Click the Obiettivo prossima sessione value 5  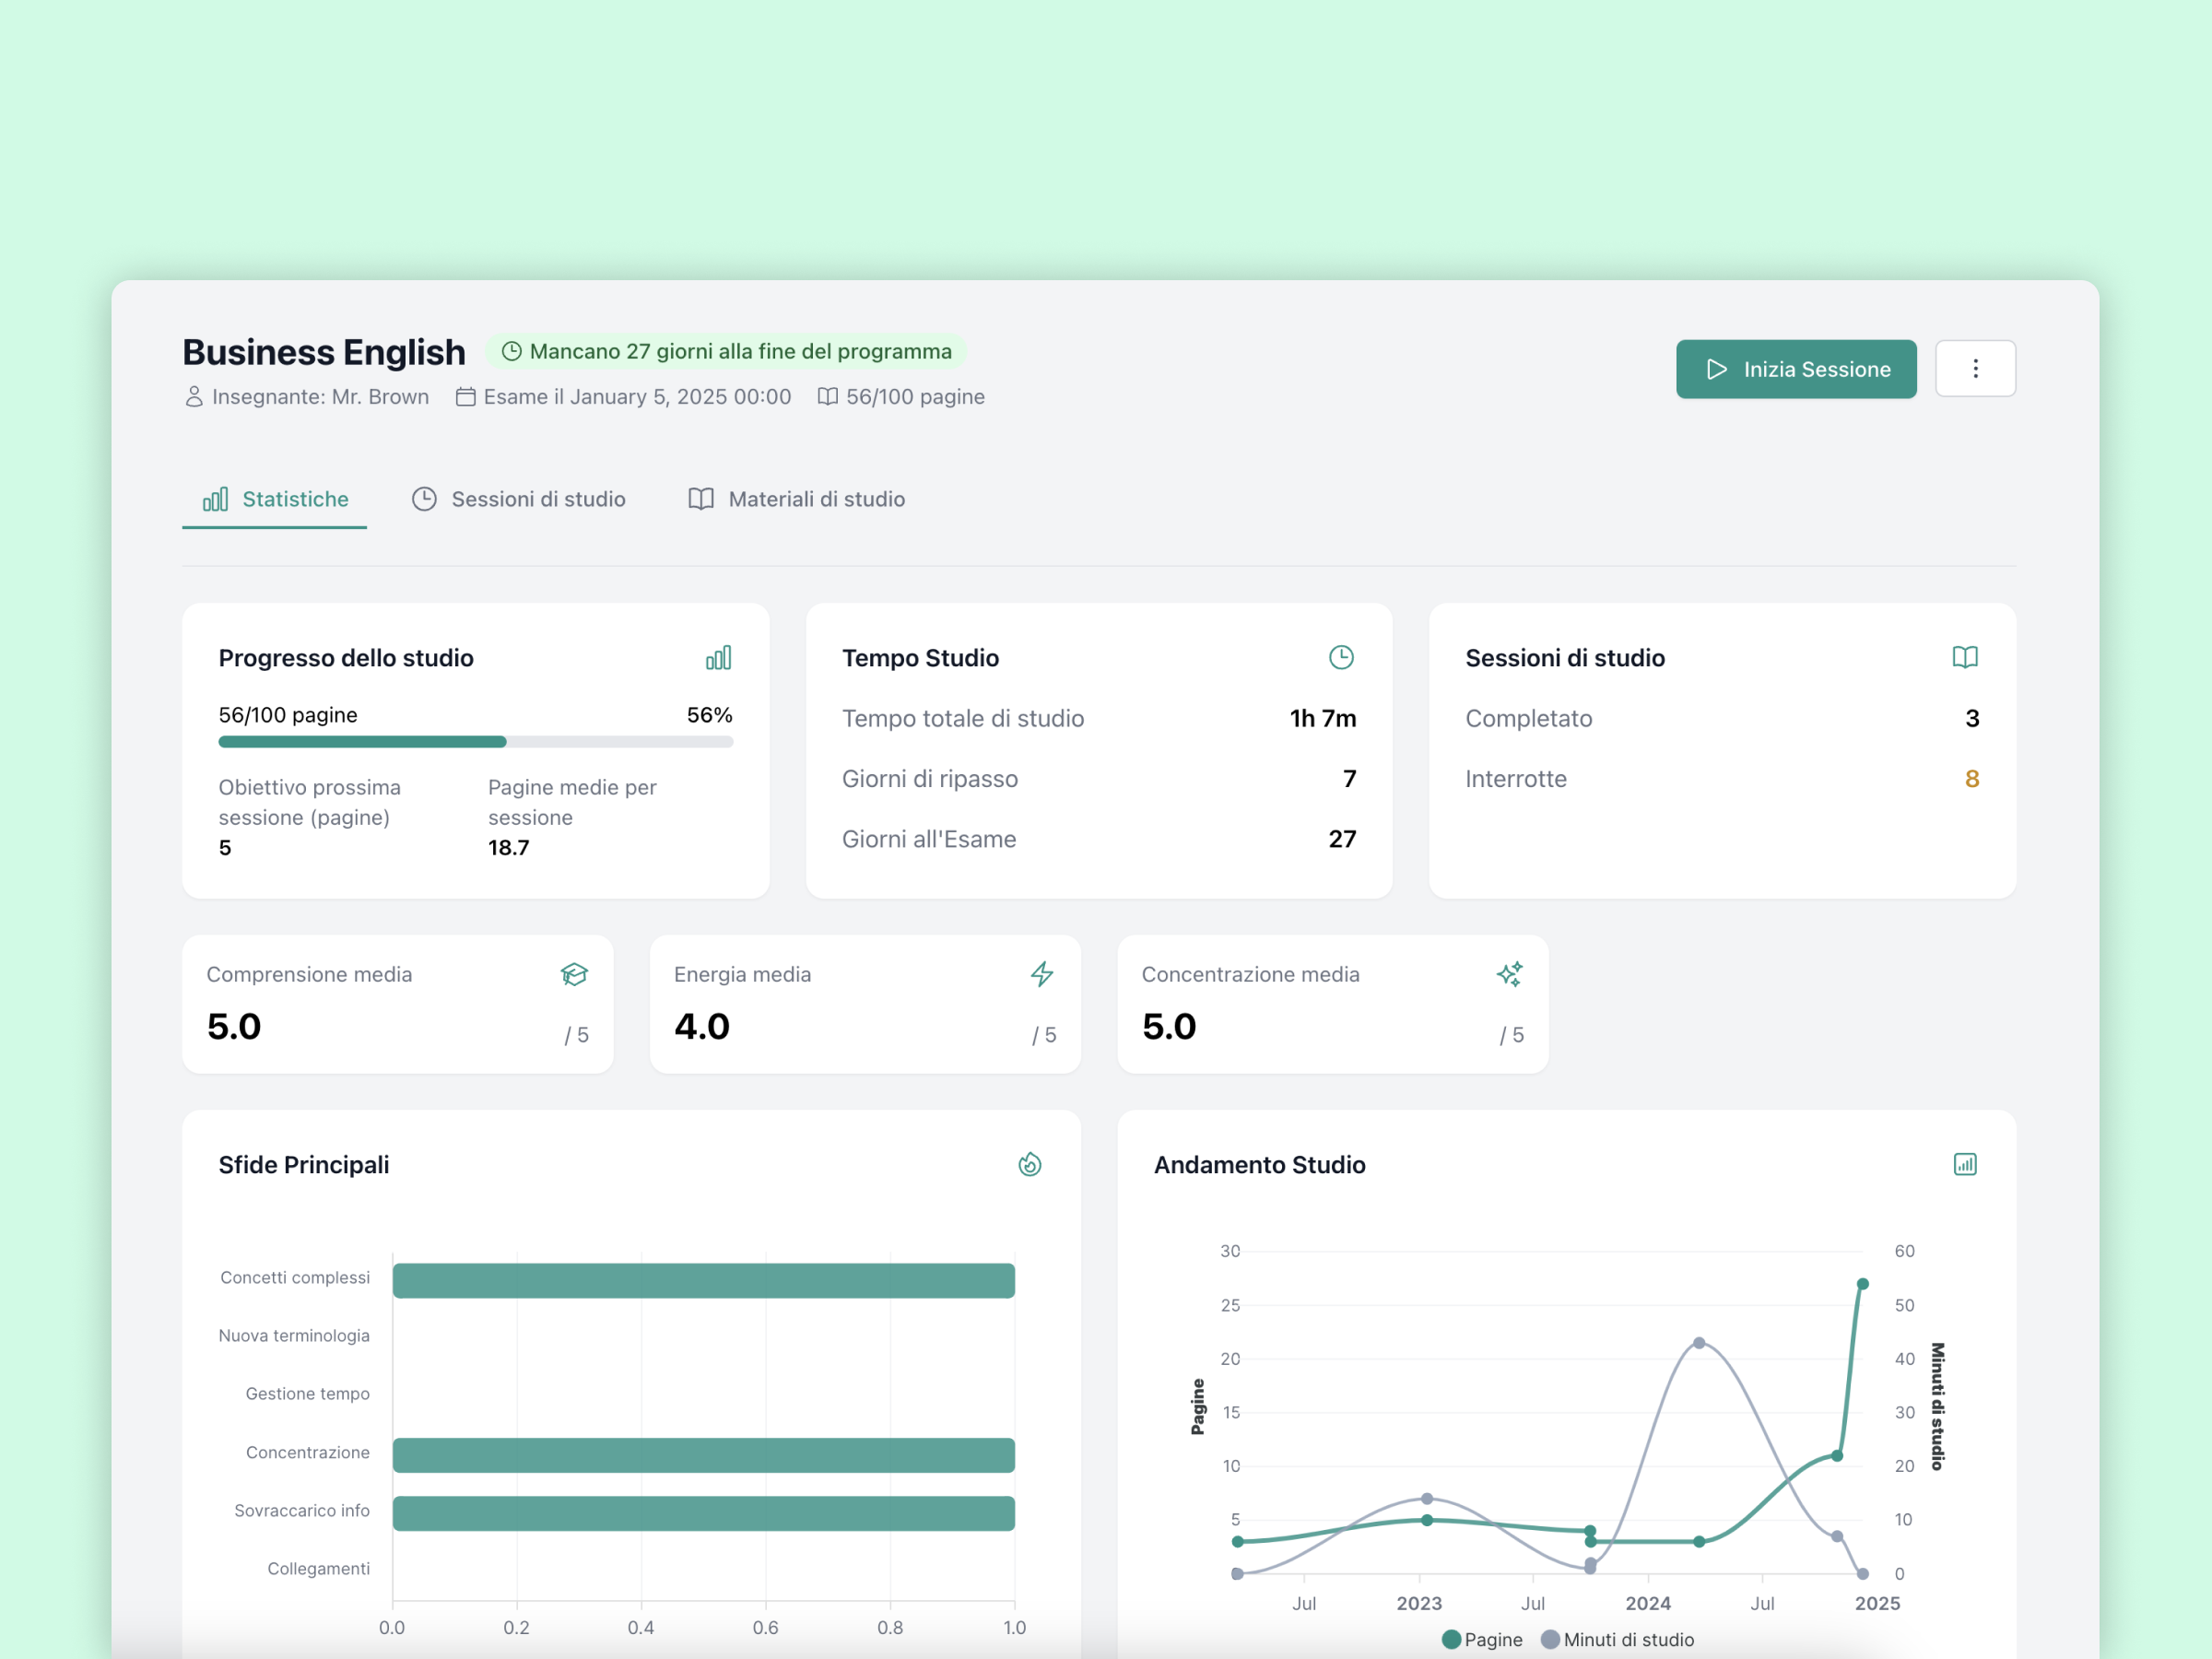[225, 848]
